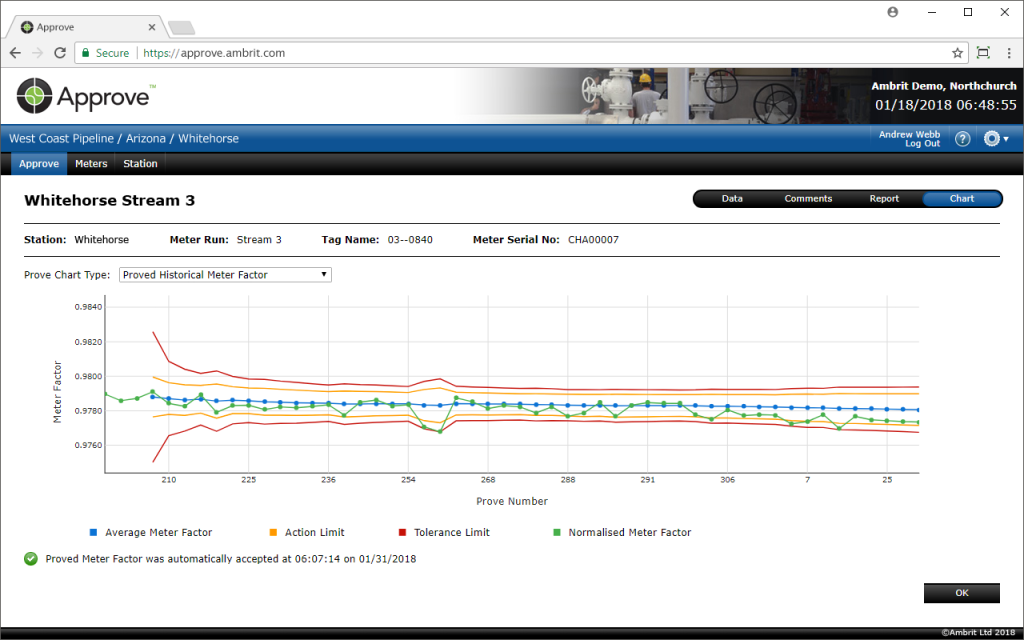
Task: Open the Chrome three-dot menu
Action: pyautogui.click(x=1011, y=53)
